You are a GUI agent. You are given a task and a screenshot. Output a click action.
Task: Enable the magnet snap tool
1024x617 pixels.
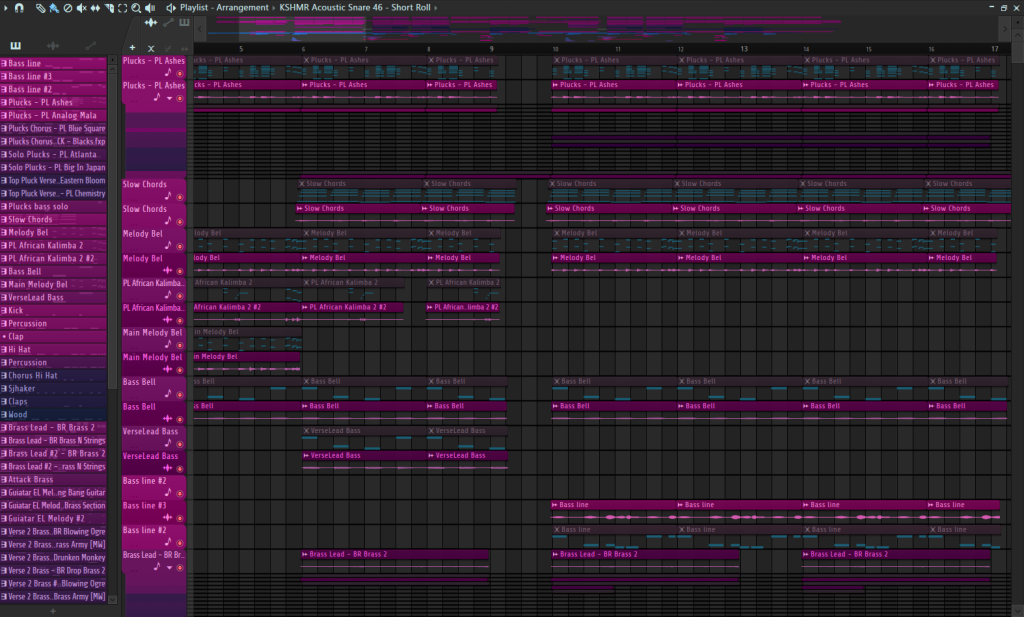click(x=19, y=8)
